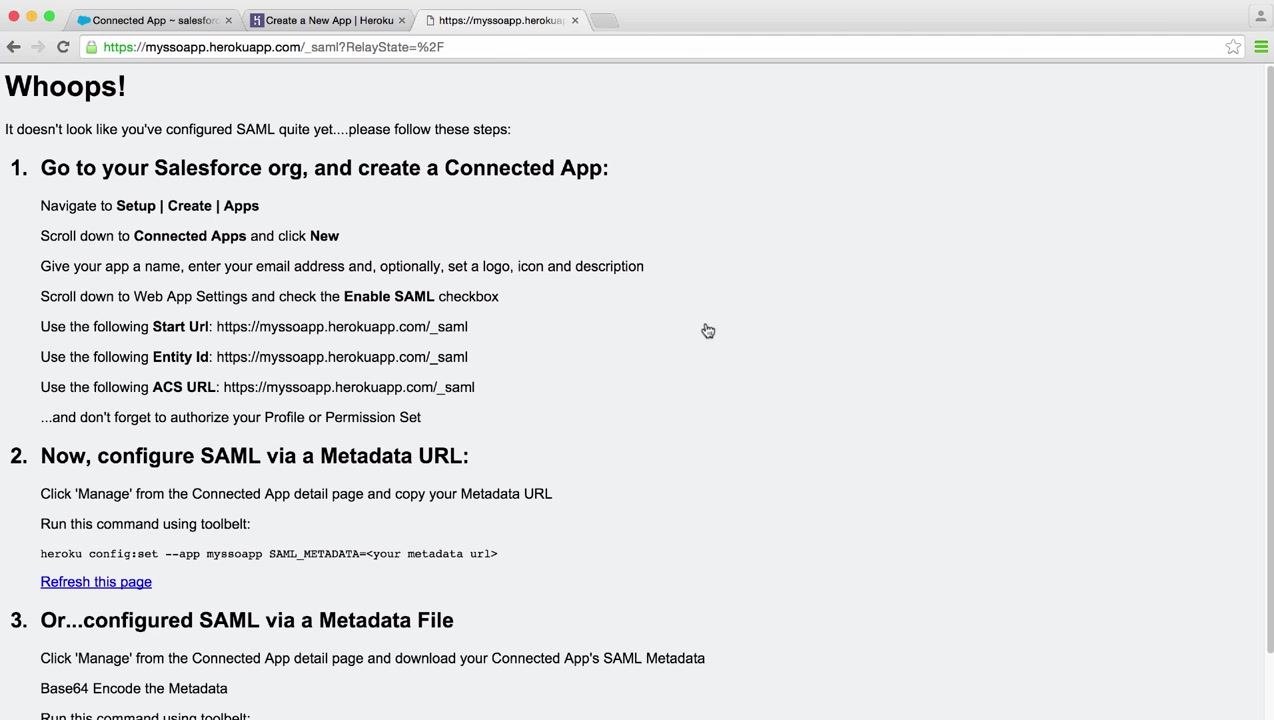Click the browser forward arrow
Image resolution: width=1274 pixels, height=720 pixels.
[x=38, y=47]
